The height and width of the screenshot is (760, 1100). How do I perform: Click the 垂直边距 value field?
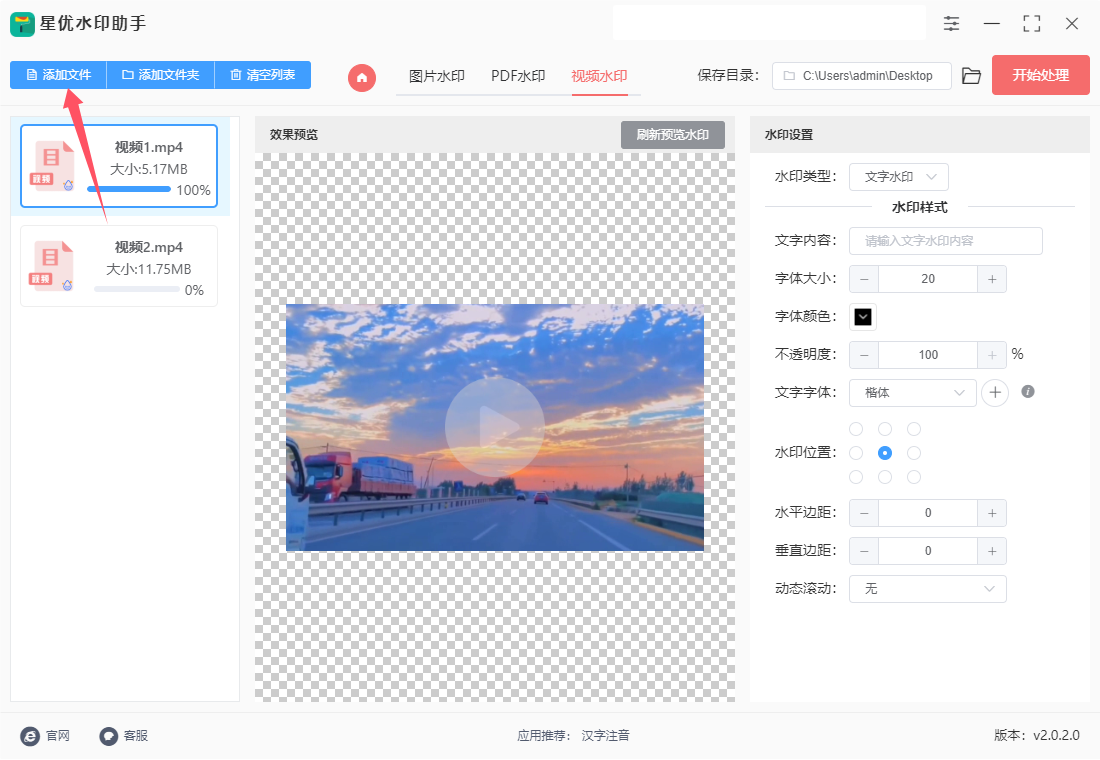[927, 551]
